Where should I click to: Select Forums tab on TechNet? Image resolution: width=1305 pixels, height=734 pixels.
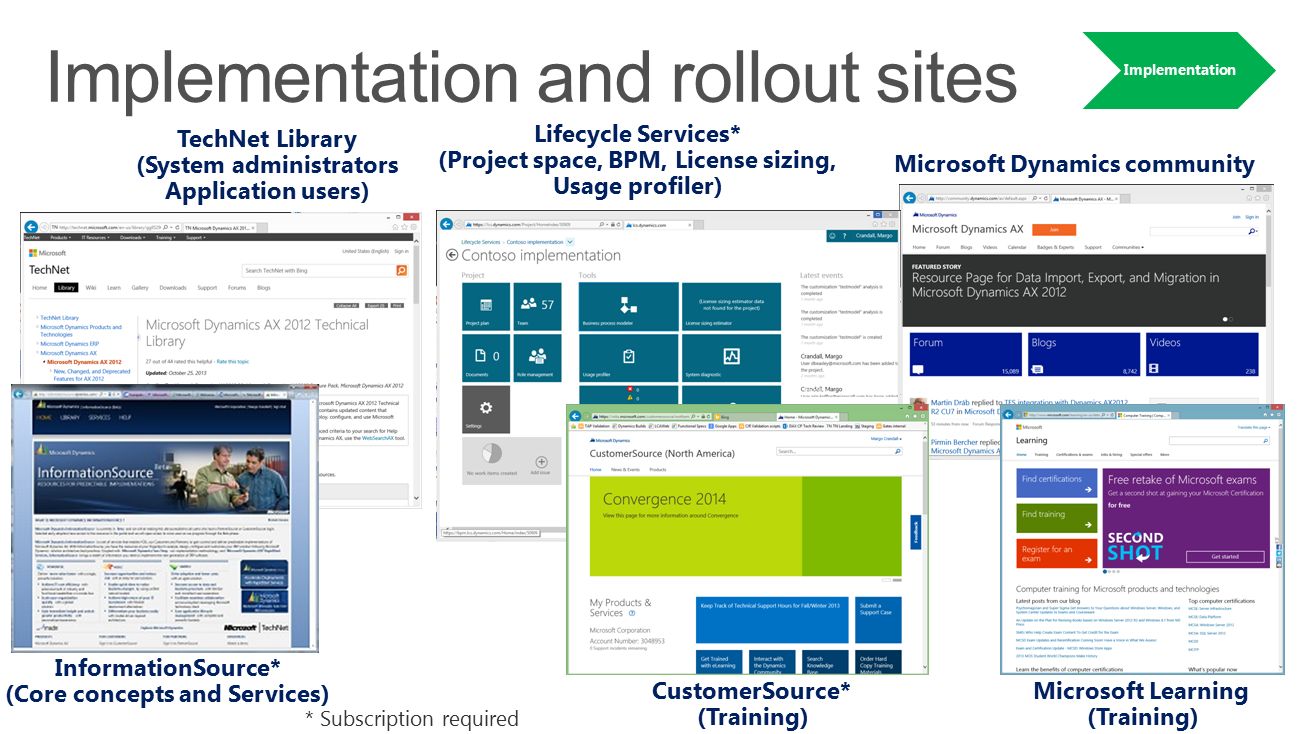tap(237, 288)
